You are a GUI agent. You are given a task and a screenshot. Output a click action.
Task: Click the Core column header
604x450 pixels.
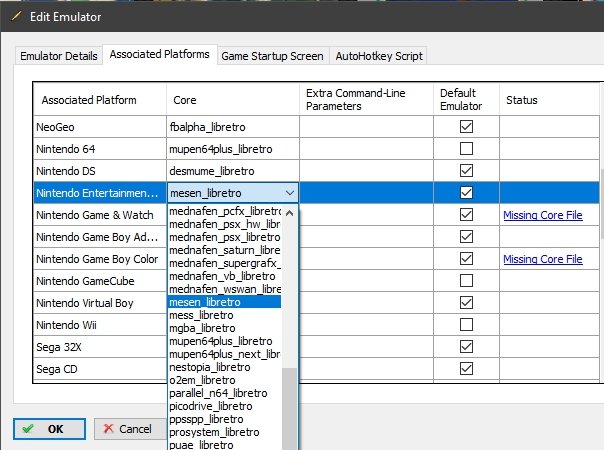click(x=233, y=99)
